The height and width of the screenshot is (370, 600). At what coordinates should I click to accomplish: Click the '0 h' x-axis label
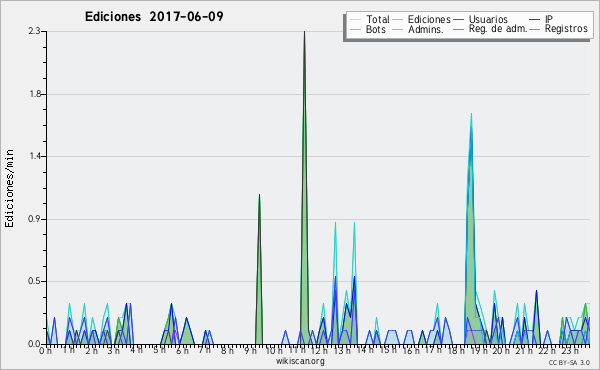coord(46,351)
